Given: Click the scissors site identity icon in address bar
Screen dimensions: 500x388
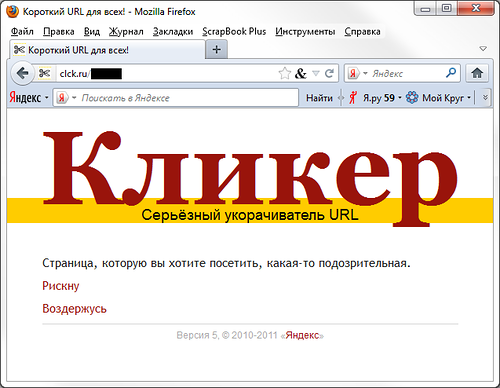Looking at the screenshot, I should (x=44, y=73).
